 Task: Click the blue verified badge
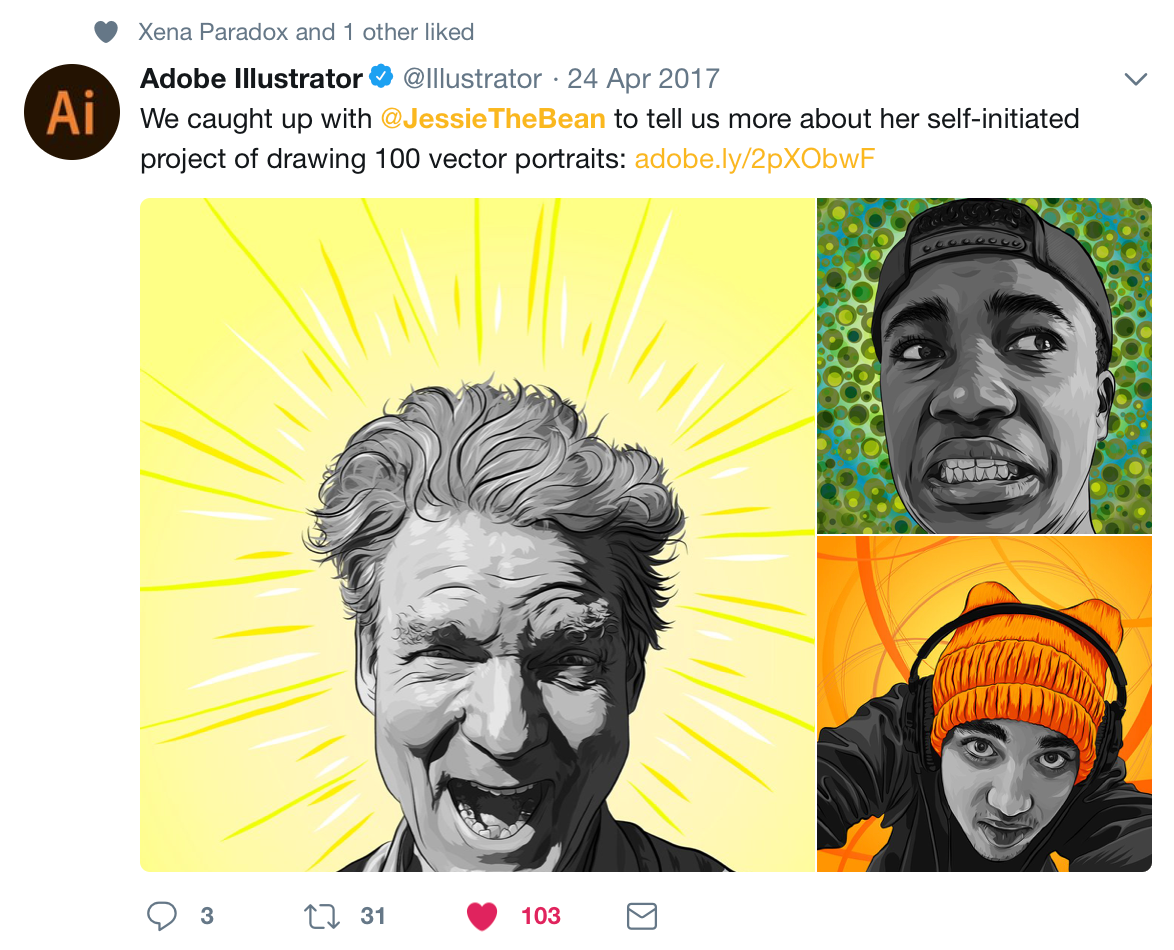click(381, 76)
